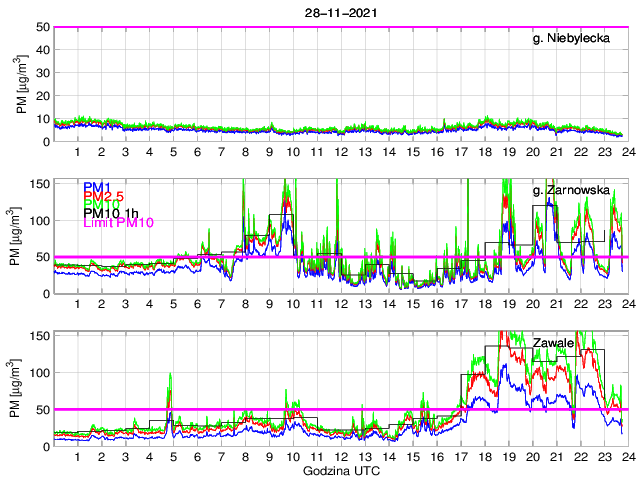The width and height of the screenshot is (640, 480).
Task: Click the 30 tick on top chart
Action: (43, 73)
